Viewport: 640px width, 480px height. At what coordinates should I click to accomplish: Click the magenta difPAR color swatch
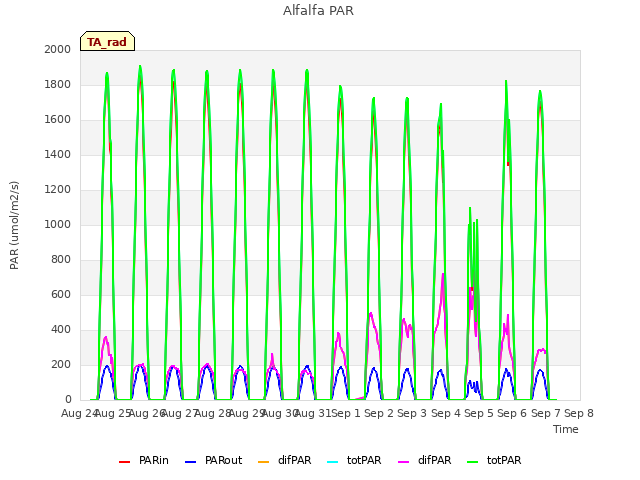[x=403, y=462]
